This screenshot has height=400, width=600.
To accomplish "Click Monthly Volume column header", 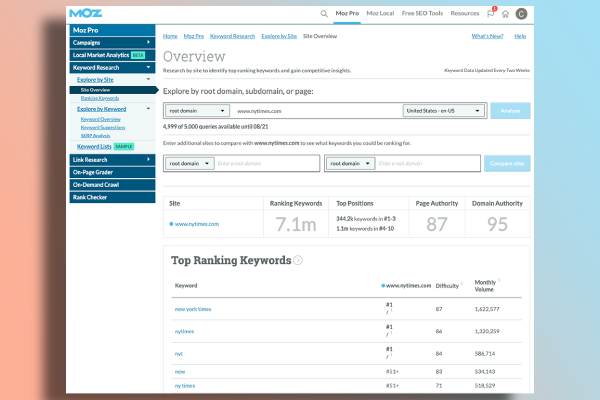I will 485,286.
